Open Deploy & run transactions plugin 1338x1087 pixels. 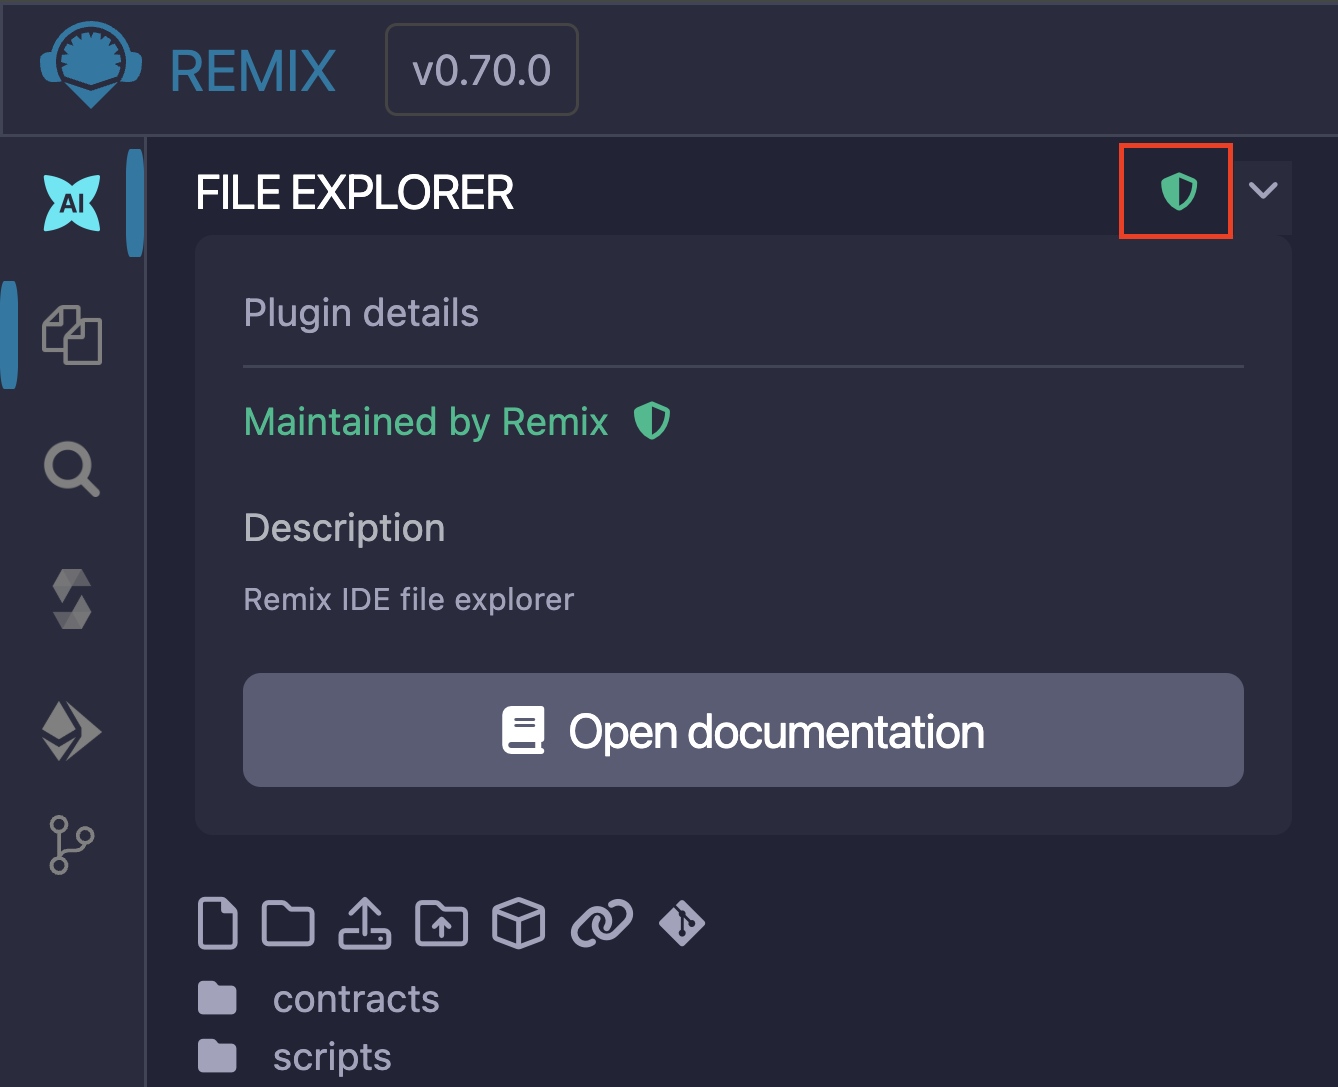click(x=72, y=731)
